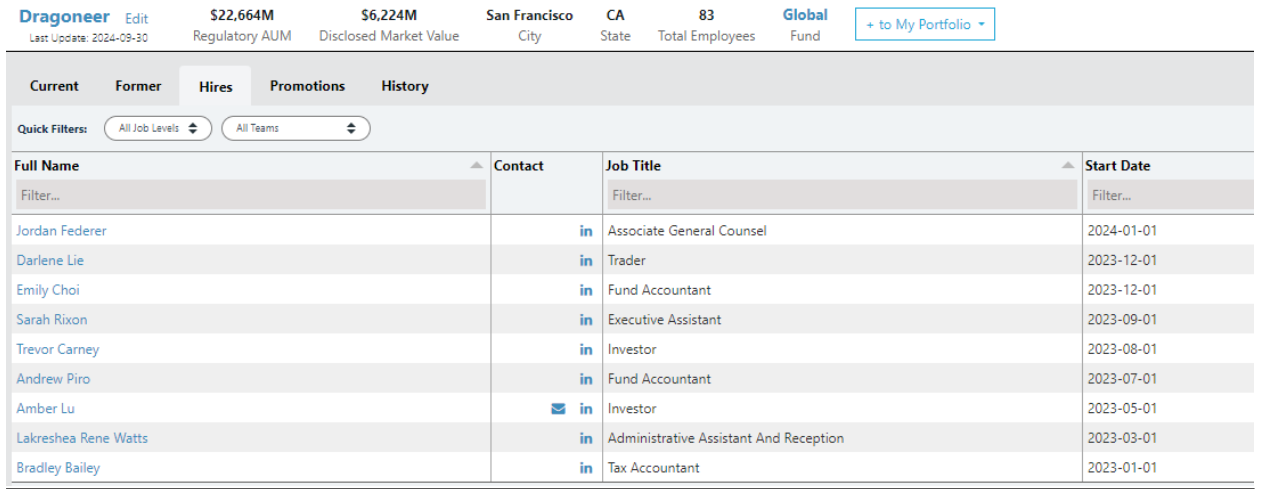Click the email icon for Amber Lu
The image size is (1262, 498).
[558, 409]
